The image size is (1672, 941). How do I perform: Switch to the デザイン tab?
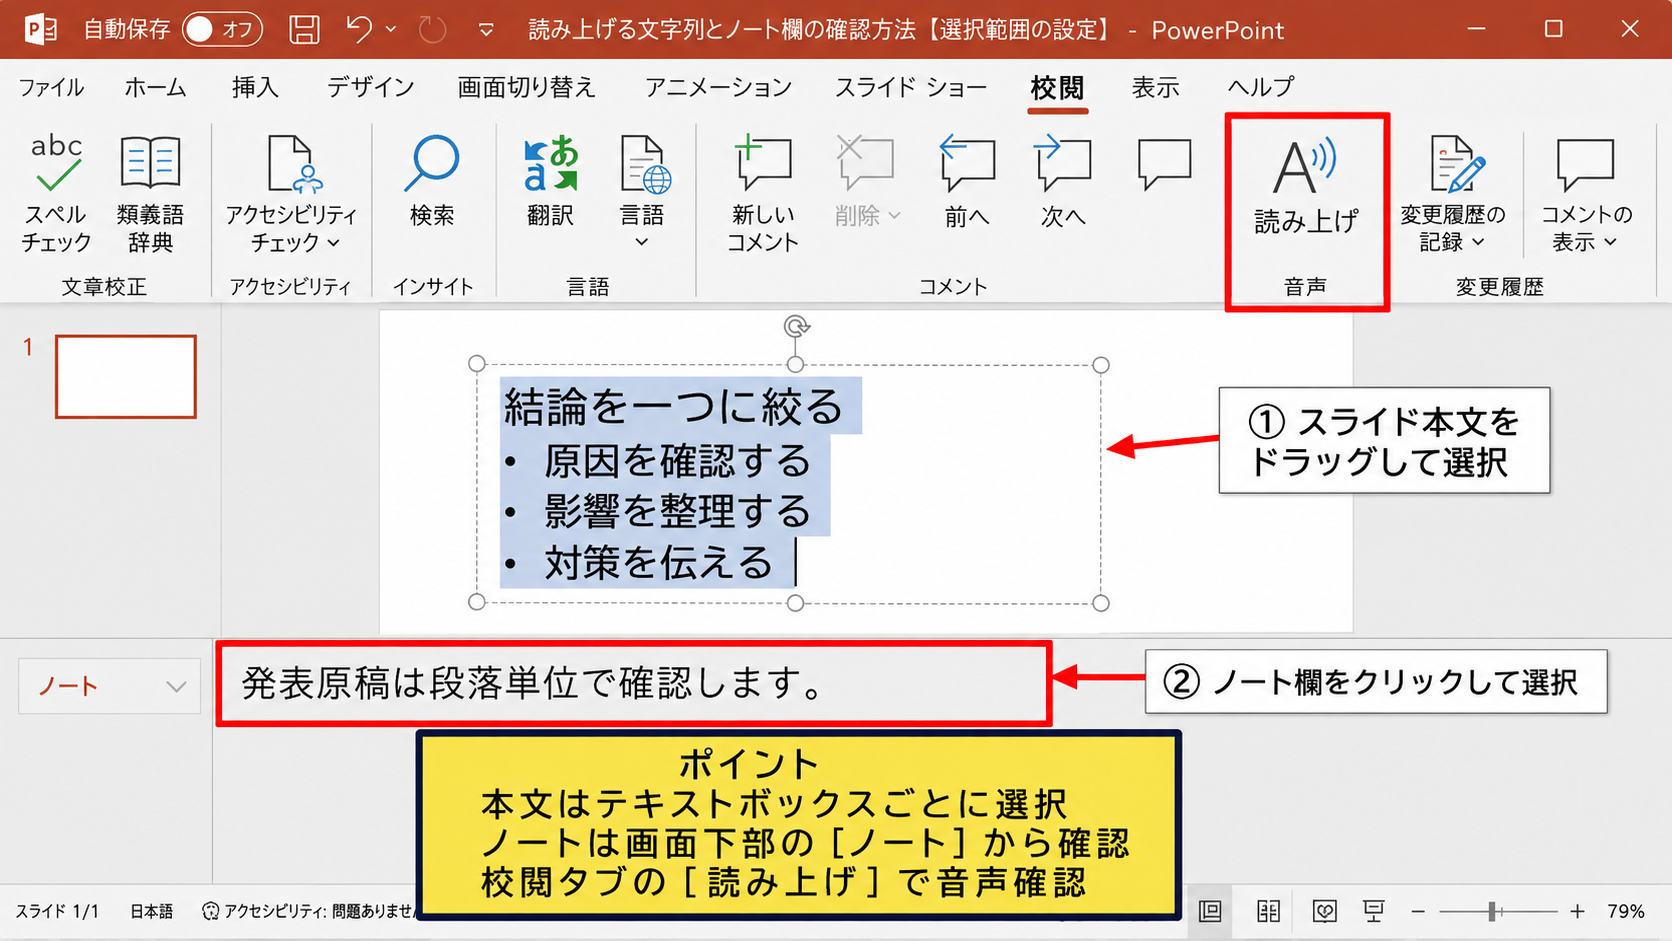click(371, 87)
